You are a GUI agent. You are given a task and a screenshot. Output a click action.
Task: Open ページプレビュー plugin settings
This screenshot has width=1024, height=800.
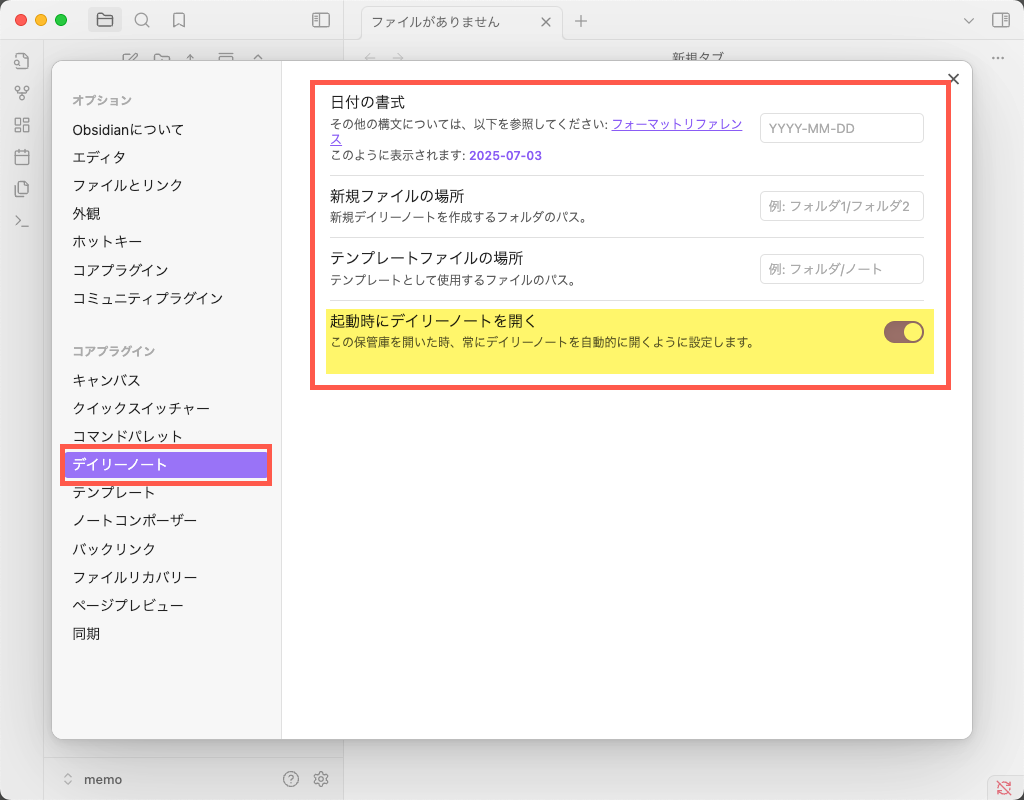(128, 605)
